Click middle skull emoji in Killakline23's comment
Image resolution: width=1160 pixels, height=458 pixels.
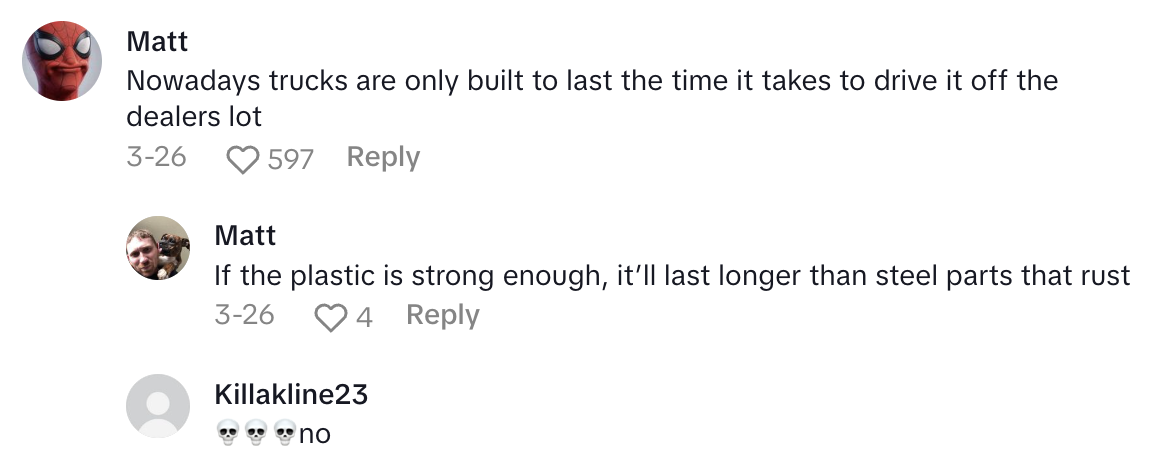(256, 434)
